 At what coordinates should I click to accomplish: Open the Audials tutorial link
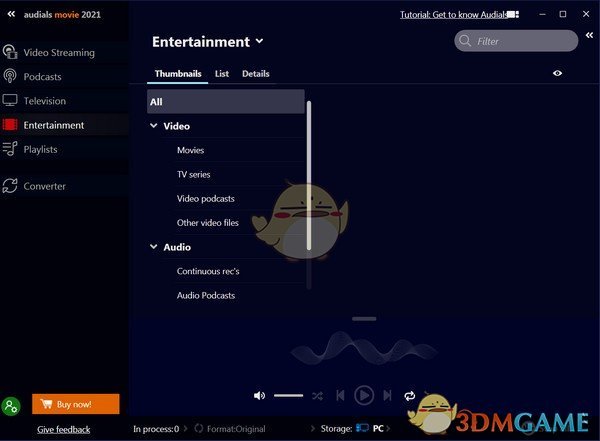453,15
